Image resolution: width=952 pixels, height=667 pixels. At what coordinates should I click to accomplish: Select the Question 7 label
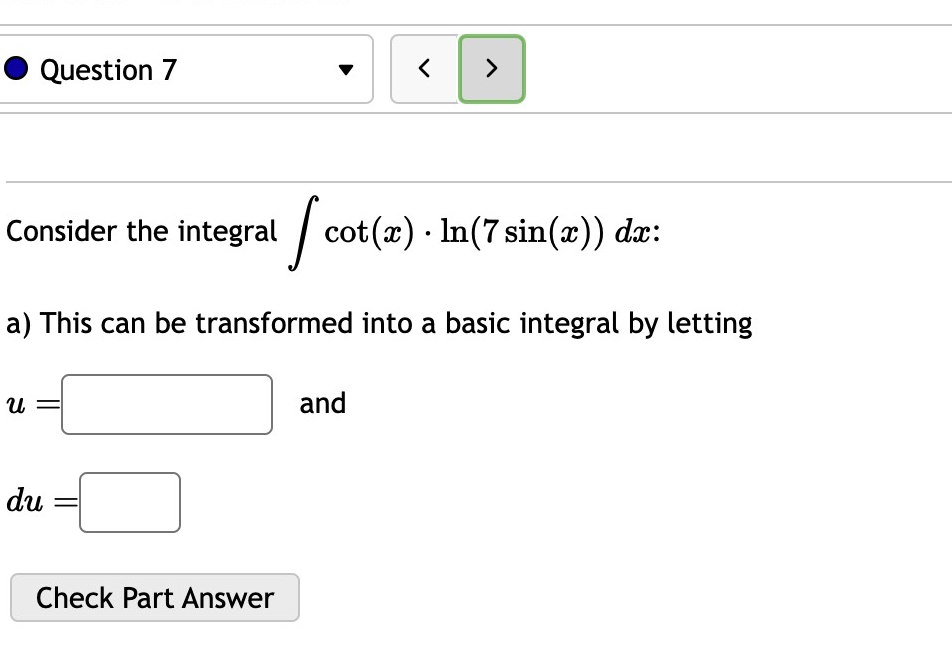[107, 69]
